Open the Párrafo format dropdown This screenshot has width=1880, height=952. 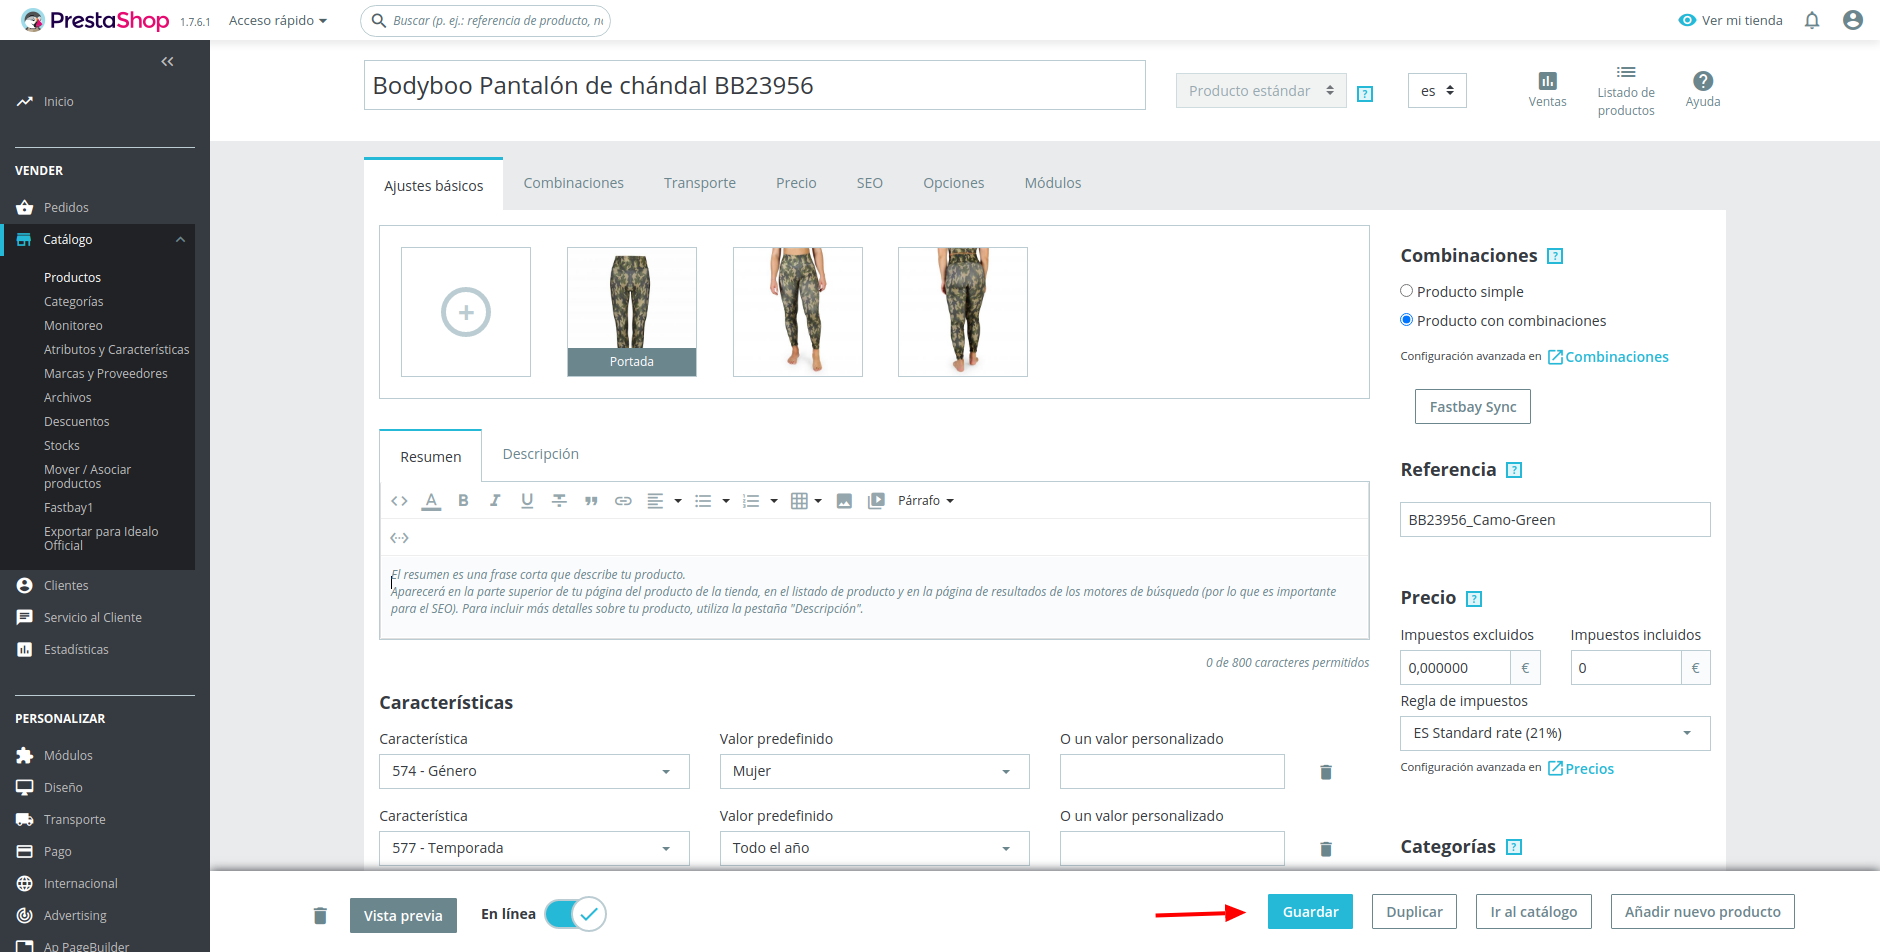tap(926, 501)
